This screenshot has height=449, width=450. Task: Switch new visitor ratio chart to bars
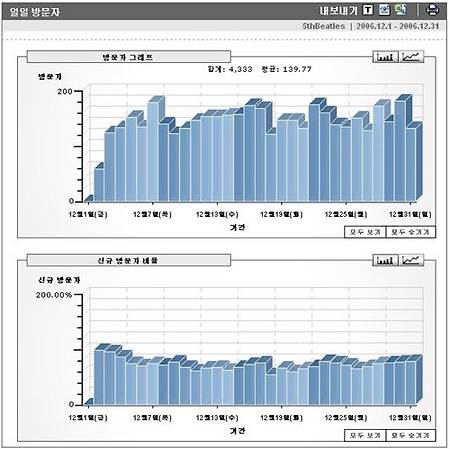(x=385, y=260)
